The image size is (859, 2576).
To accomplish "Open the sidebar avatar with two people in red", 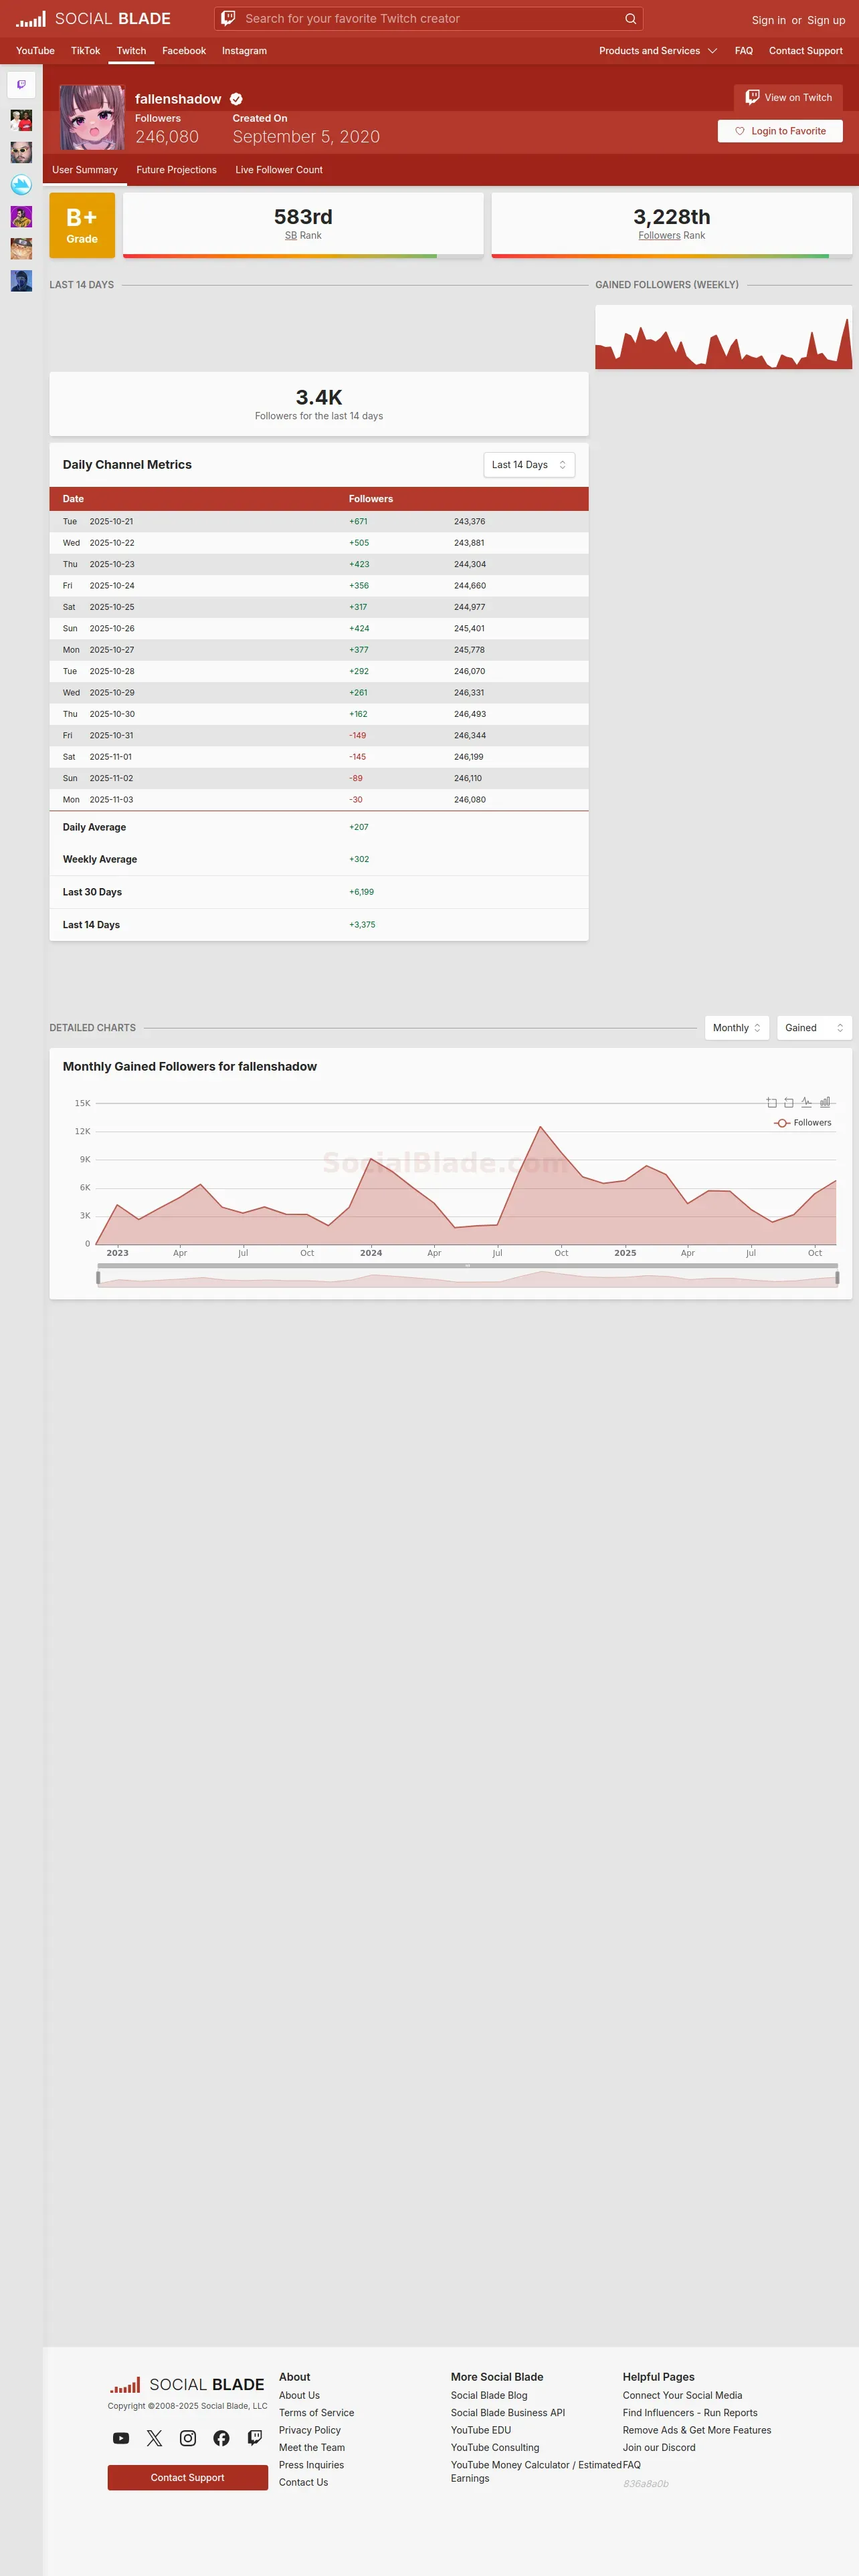I will click(21, 120).
